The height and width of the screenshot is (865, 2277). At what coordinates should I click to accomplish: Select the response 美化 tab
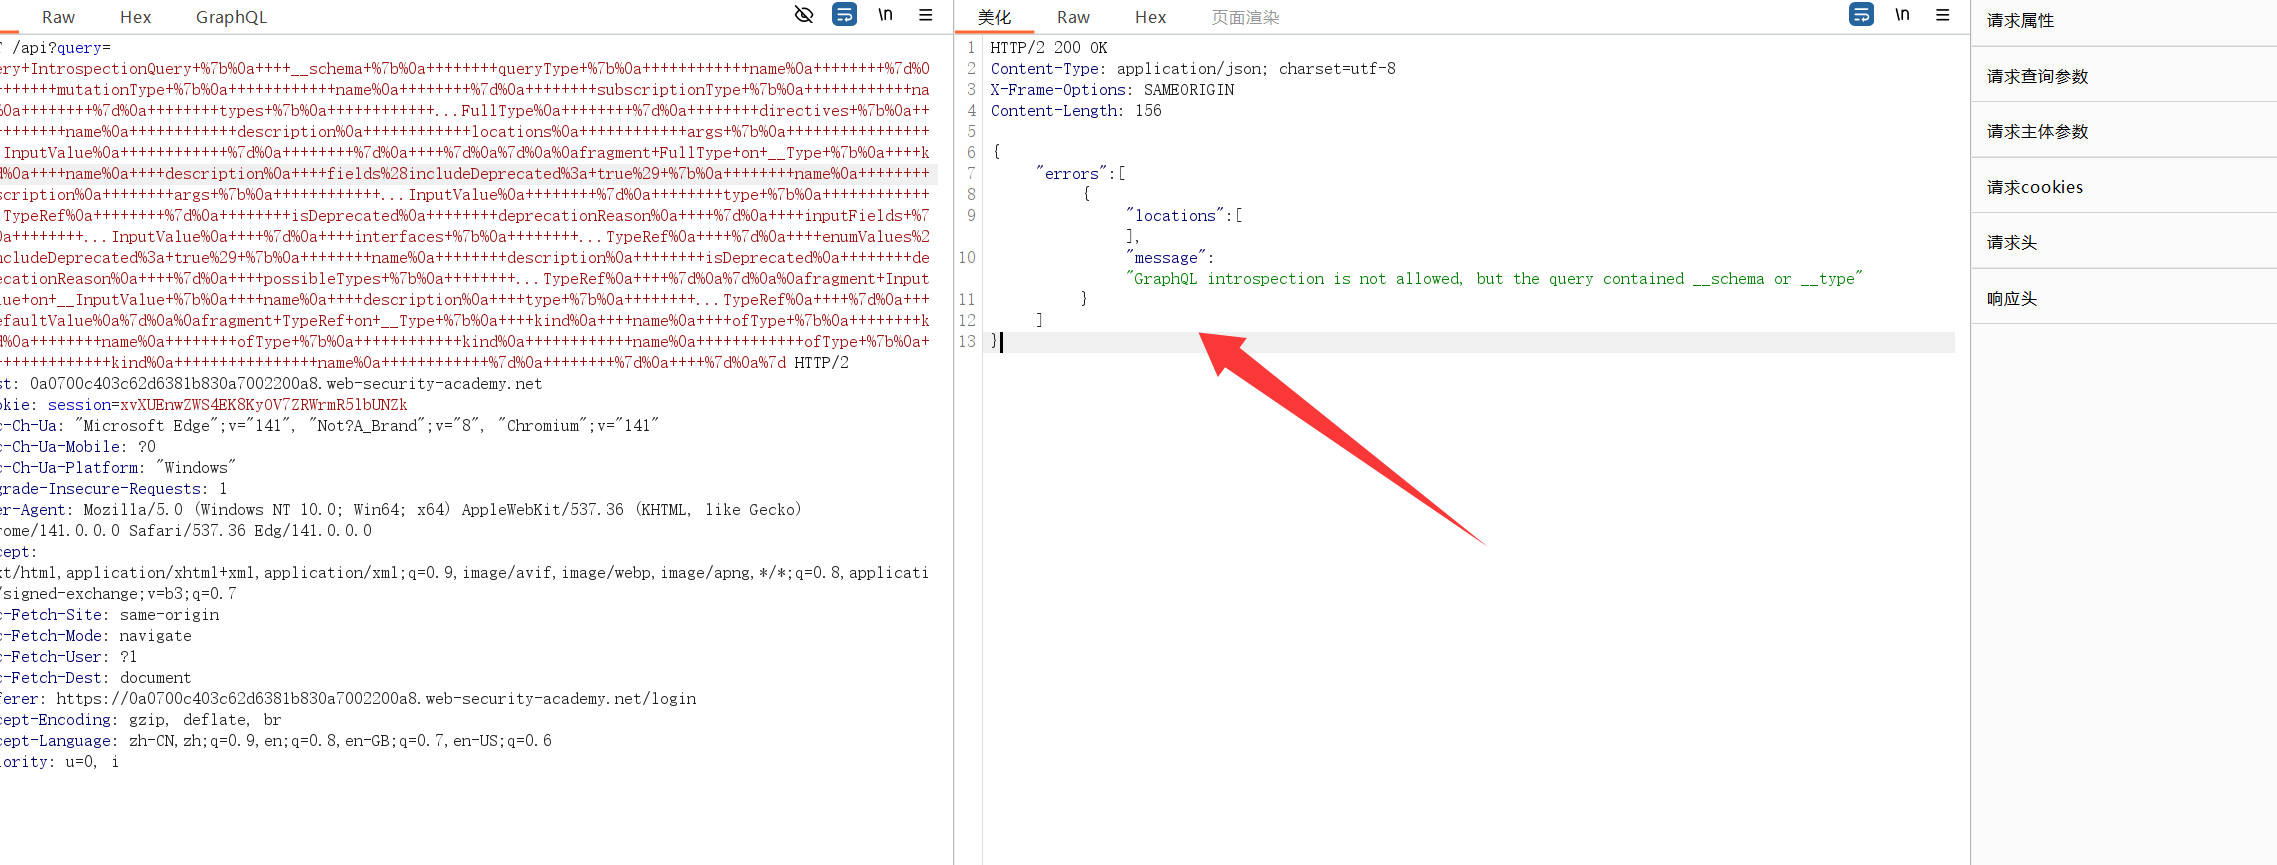coord(994,17)
